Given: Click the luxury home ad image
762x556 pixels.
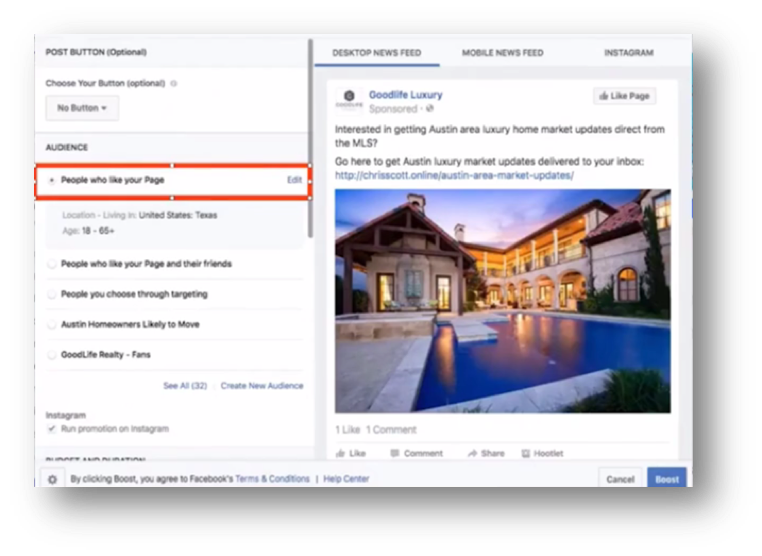Looking at the screenshot, I should coord(502,301).
